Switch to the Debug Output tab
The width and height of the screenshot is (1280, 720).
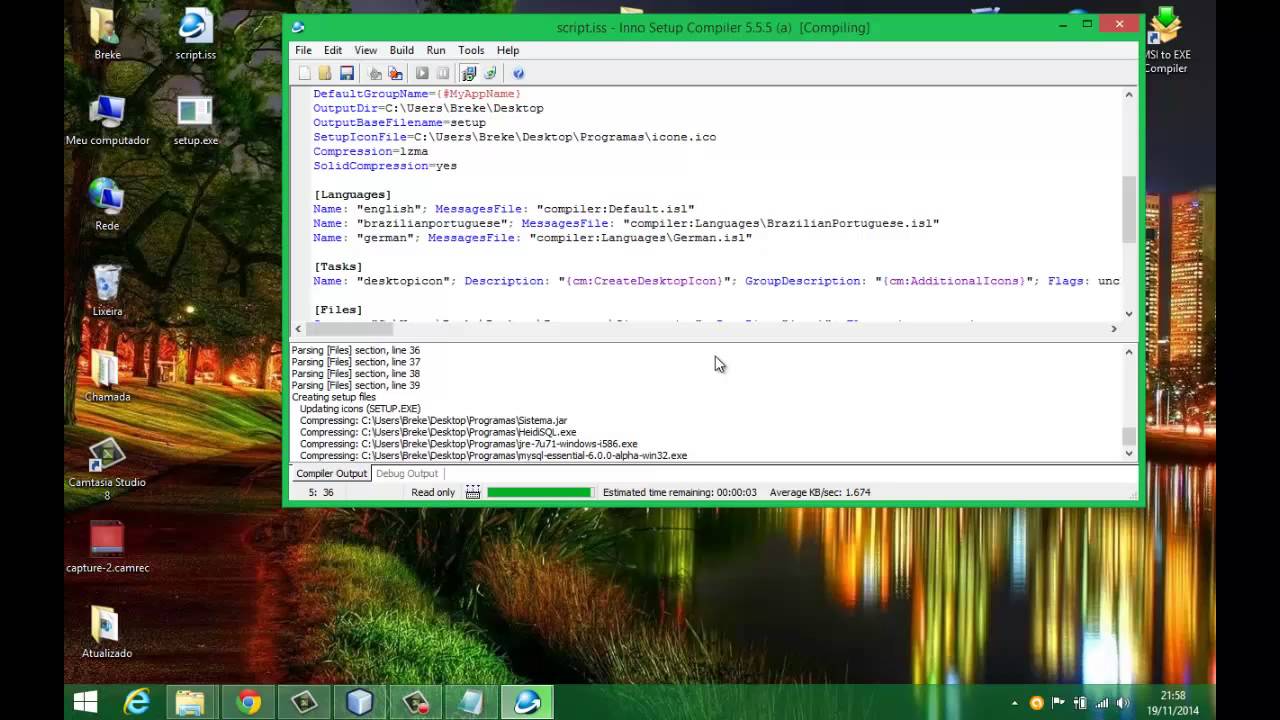click(407, 473)
